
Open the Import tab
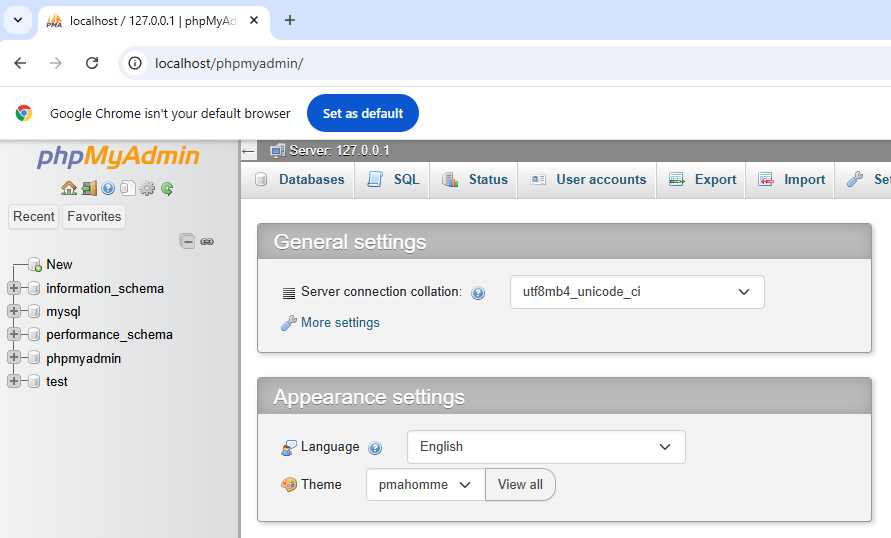pyautogui.click(x=790, y=180)
